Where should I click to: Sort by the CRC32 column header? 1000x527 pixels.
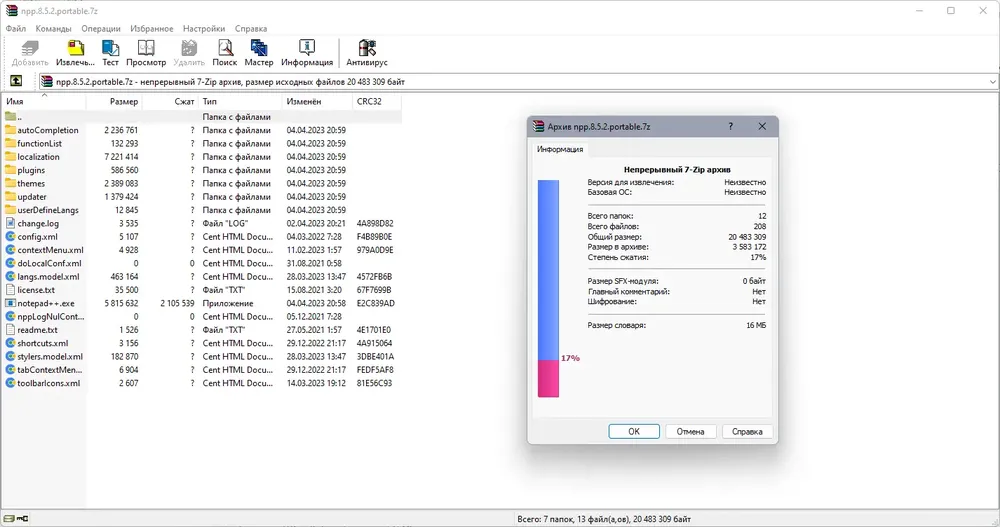tap(376, 101)
